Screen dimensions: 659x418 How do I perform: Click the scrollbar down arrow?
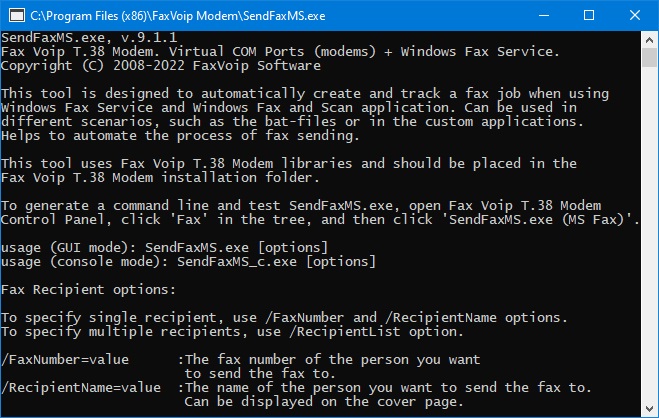click(x=649, y=408)
